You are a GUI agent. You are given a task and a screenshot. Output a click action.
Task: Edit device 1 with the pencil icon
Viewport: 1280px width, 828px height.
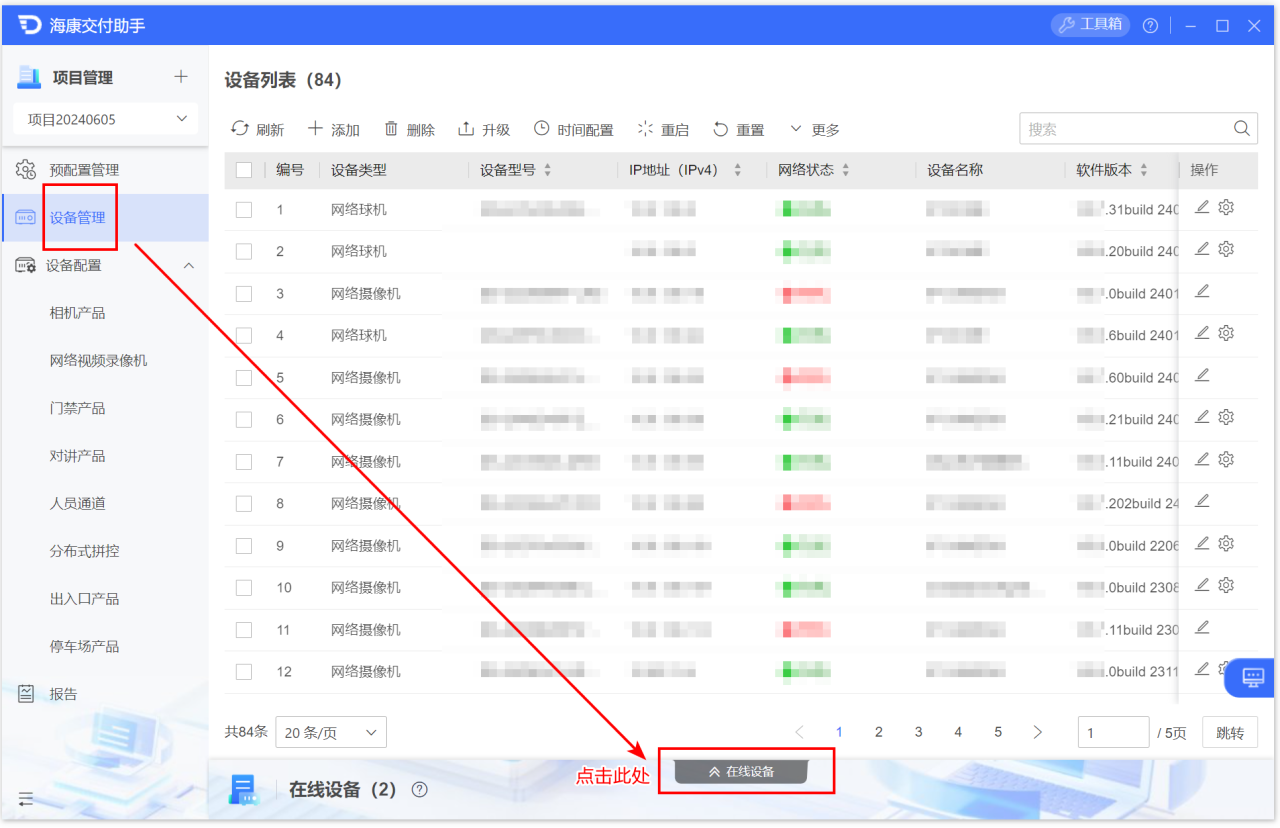point(1202,207)
